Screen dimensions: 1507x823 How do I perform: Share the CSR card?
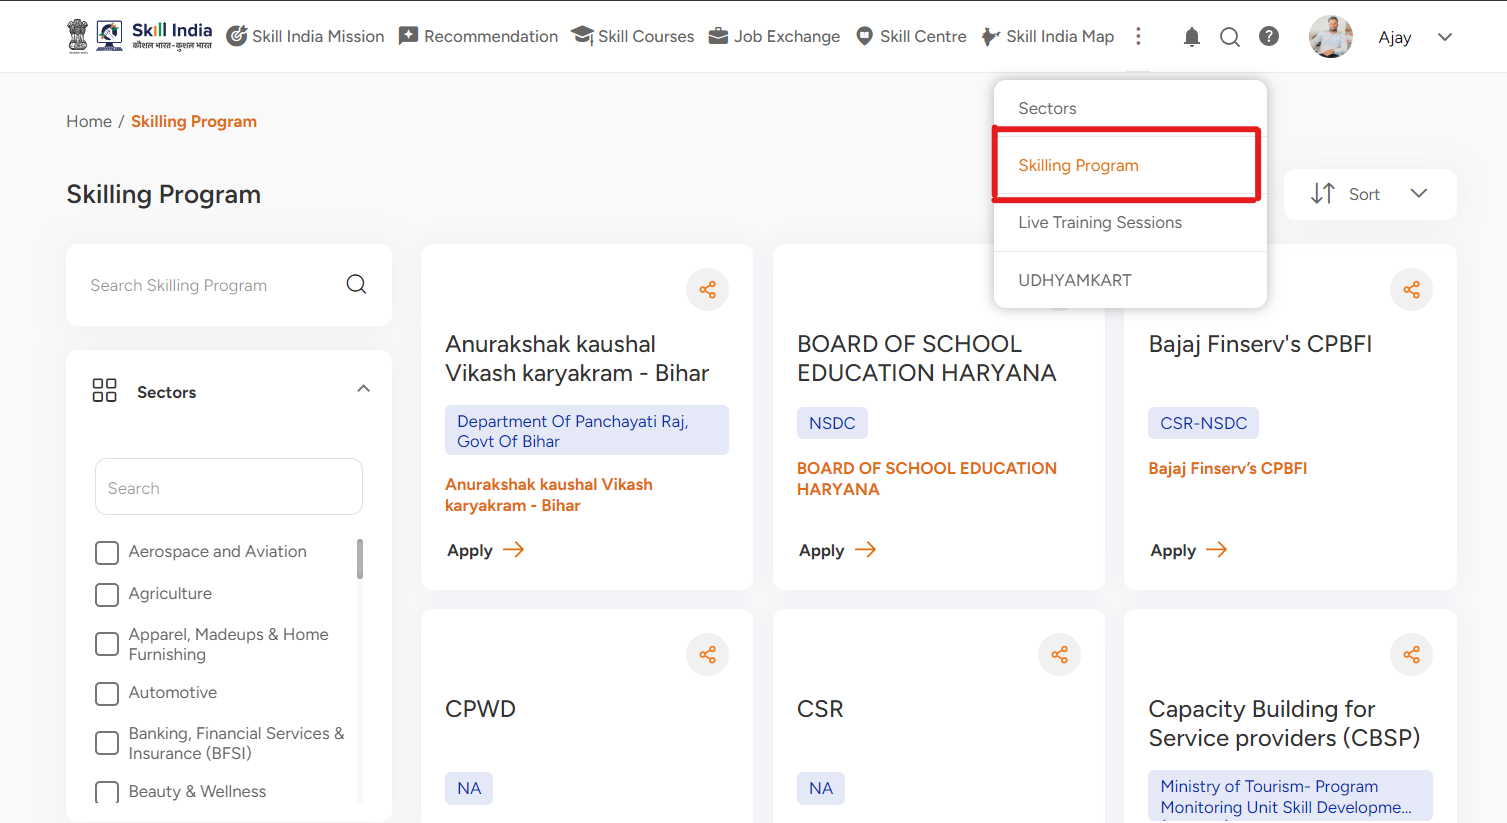click(x=1059, y=655)
